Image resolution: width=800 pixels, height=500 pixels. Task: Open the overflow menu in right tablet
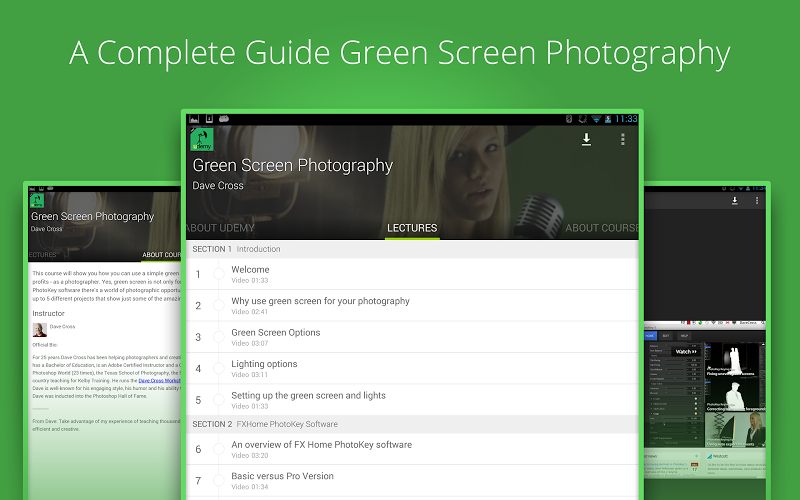coord(757,201)
